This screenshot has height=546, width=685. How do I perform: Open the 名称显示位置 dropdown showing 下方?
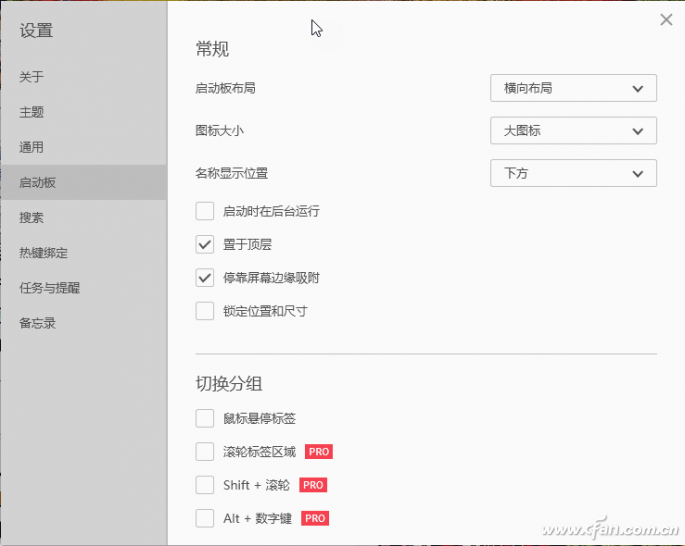click(x=573, y=173)
